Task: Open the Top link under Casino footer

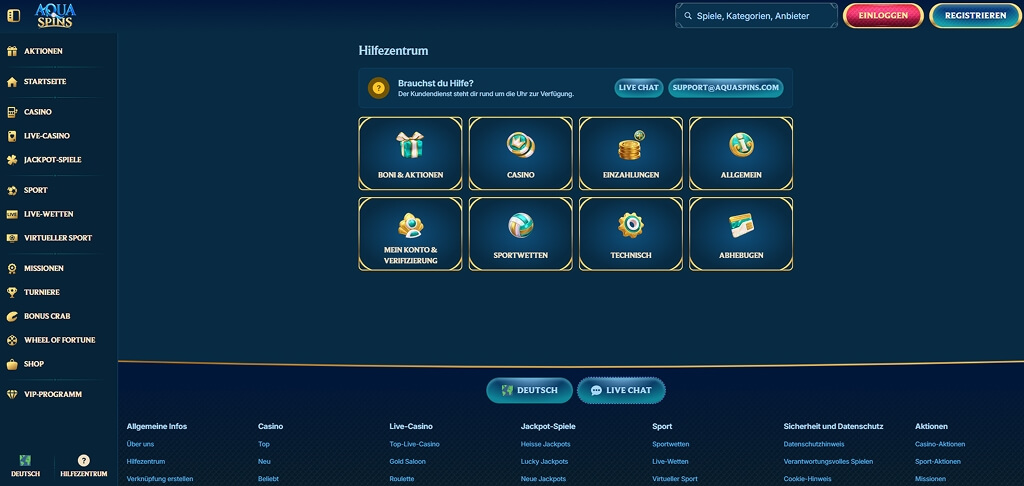Action: click(264, 444)
